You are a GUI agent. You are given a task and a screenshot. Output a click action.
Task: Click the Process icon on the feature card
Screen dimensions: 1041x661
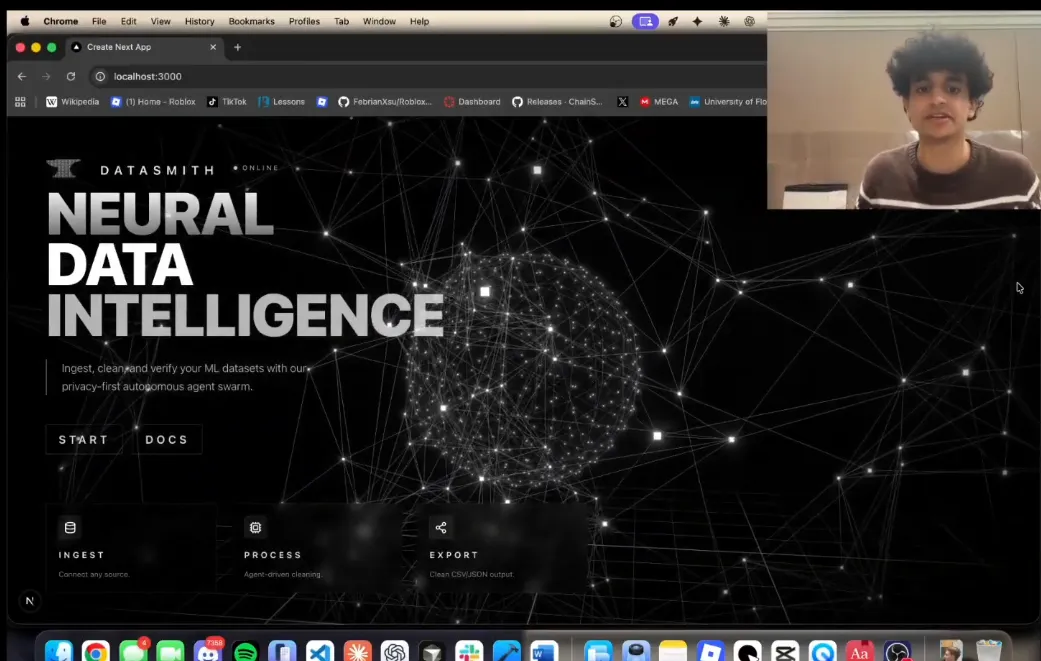[x=256, y=527]
